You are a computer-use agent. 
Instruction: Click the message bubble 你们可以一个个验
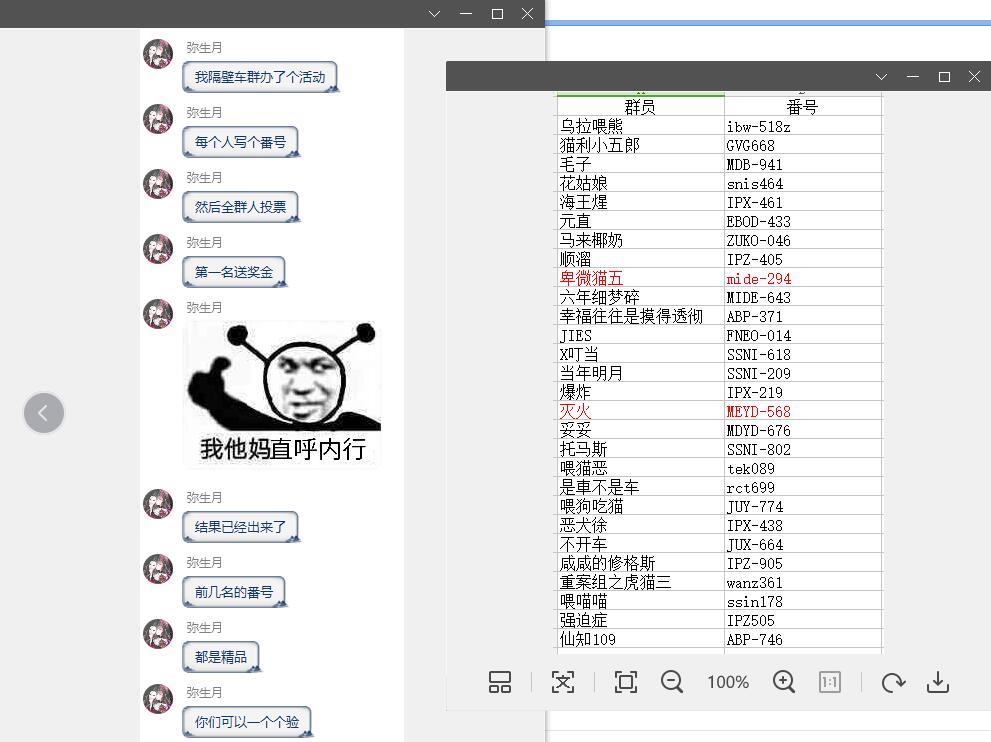[x=247, y=722]
